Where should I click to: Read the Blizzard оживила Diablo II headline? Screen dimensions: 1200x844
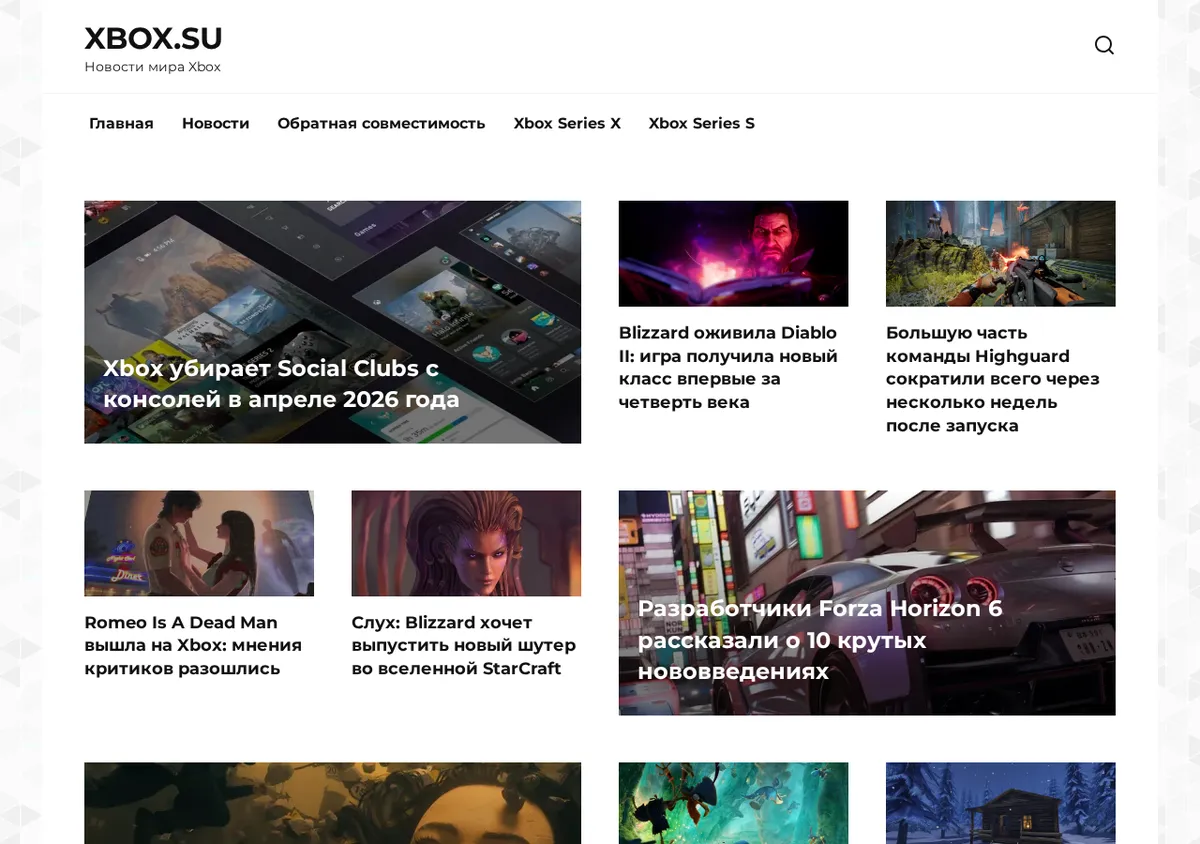click(728, 367)
